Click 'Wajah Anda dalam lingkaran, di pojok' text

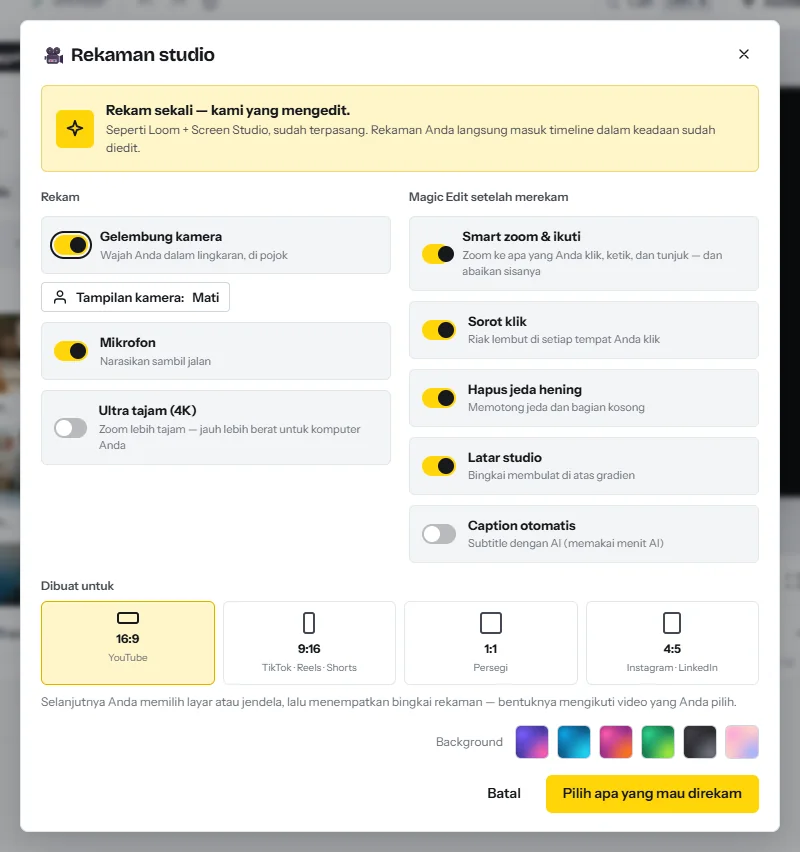coord(194,255)
